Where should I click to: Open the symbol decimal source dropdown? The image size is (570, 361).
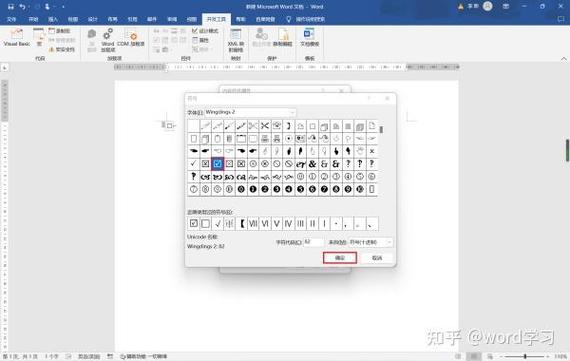pyautogui.click(x=389, y=242)
